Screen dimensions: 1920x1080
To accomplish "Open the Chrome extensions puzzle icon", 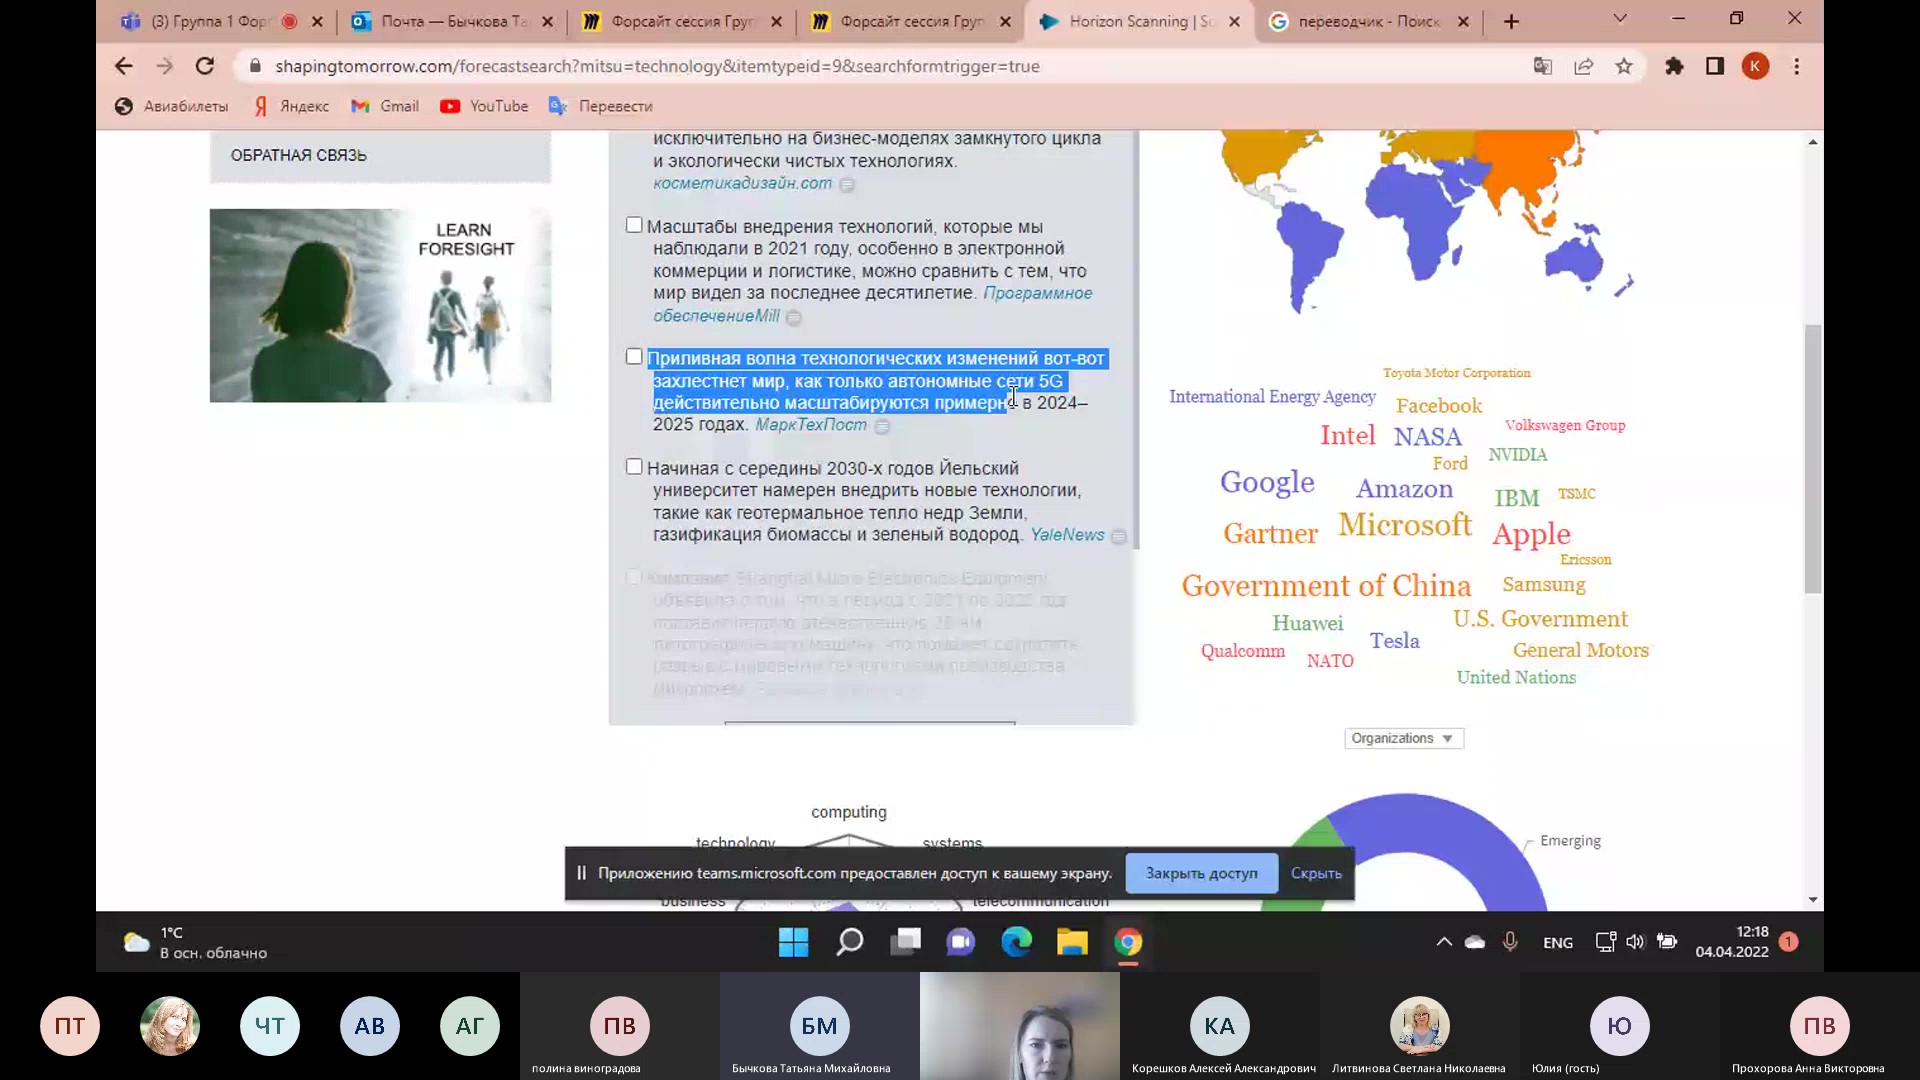I will point(1674,66).
